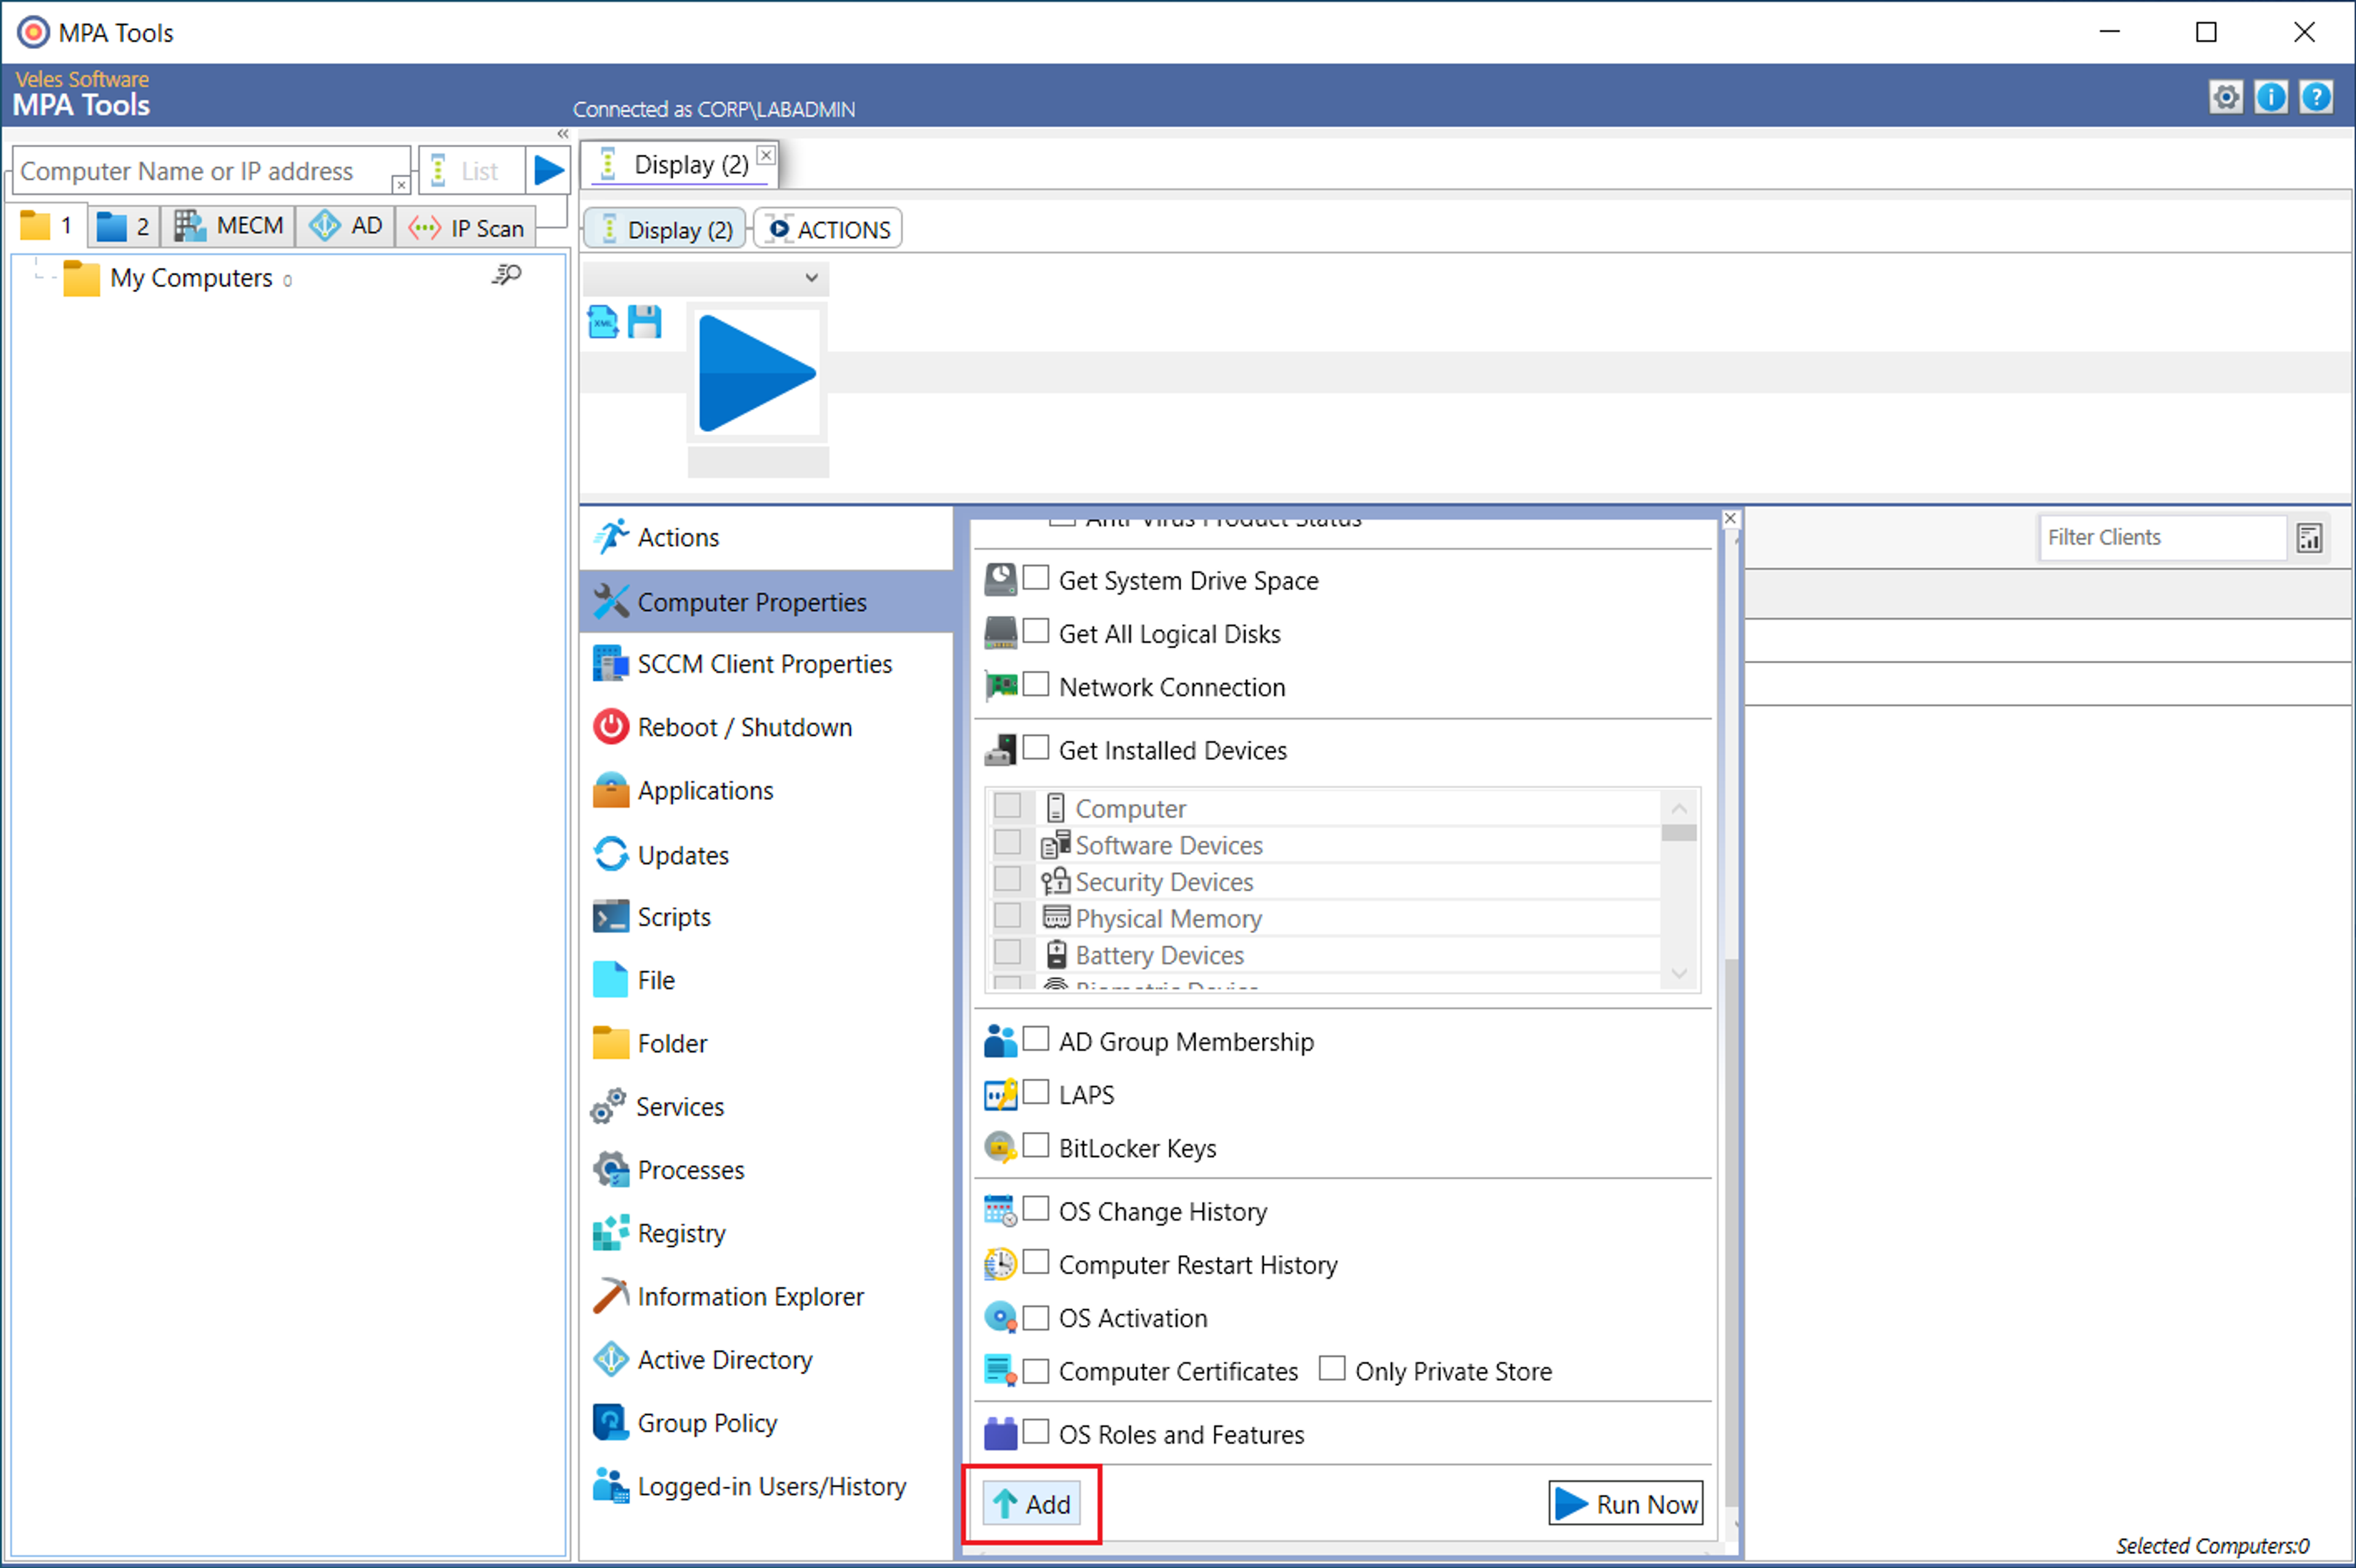Check AD Group Membership option

click(1036, 1038)
